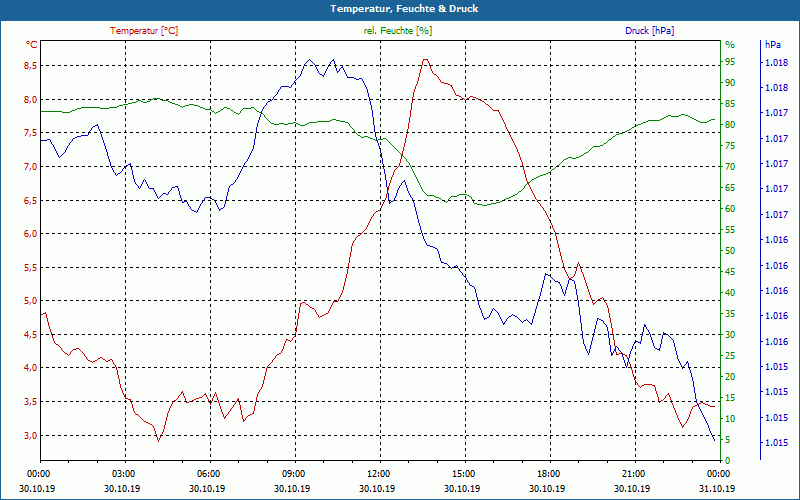Viewport: 800px width, 500px height.
Task: Click the '20' humidity axis tick
Action: pyautogui.click(x=730, y=377)
